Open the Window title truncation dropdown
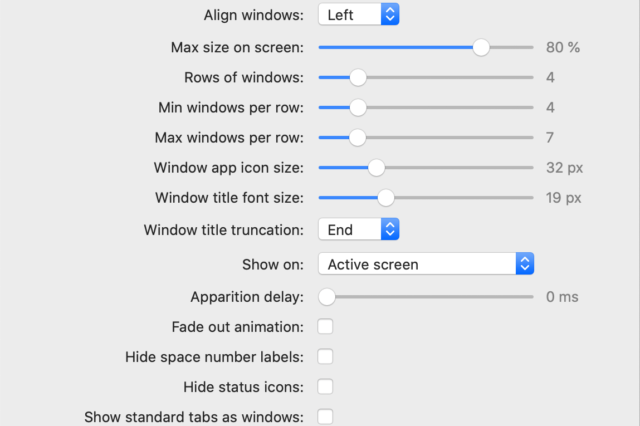Screen dimensions: 640x426 tap(358, 230)
